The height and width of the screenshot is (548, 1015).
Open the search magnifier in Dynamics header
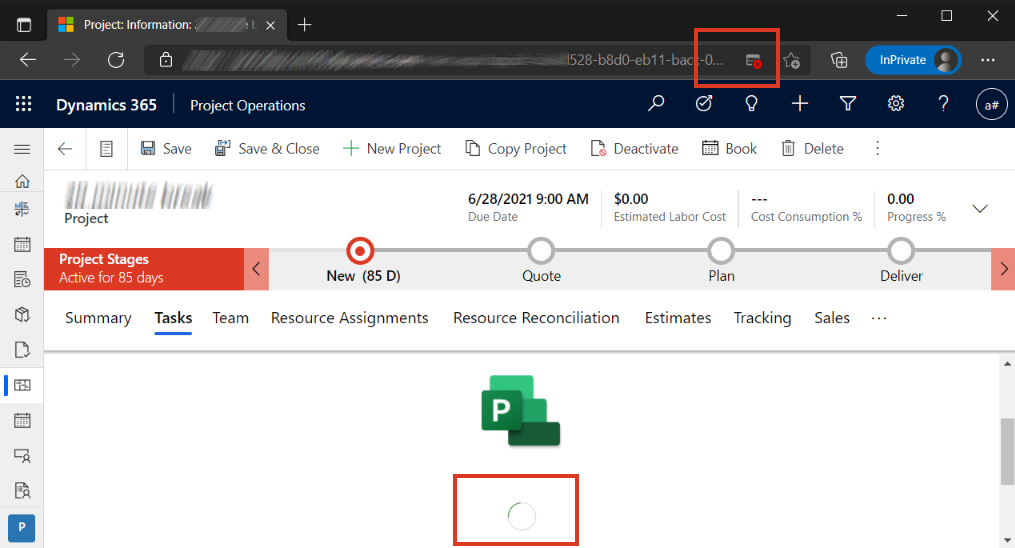[656, 104]
